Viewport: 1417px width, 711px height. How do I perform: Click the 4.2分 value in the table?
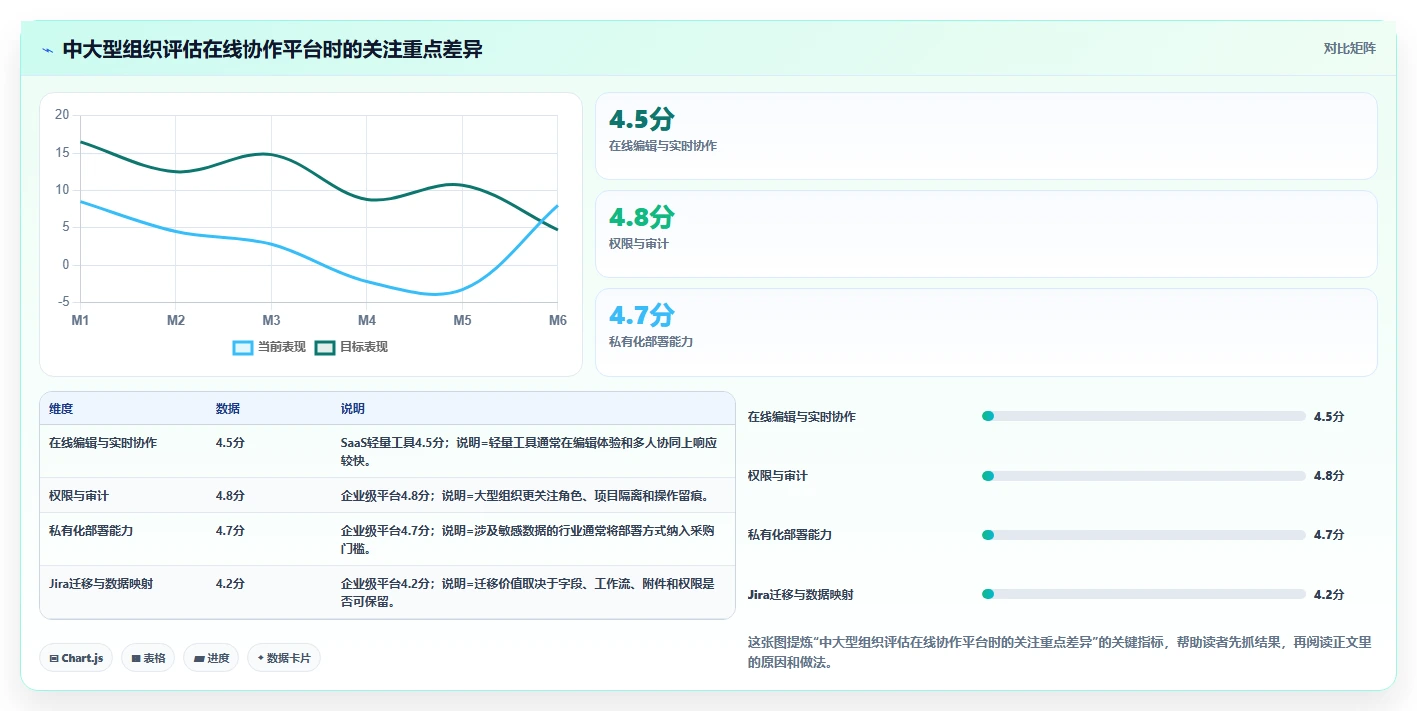(230, 584)
